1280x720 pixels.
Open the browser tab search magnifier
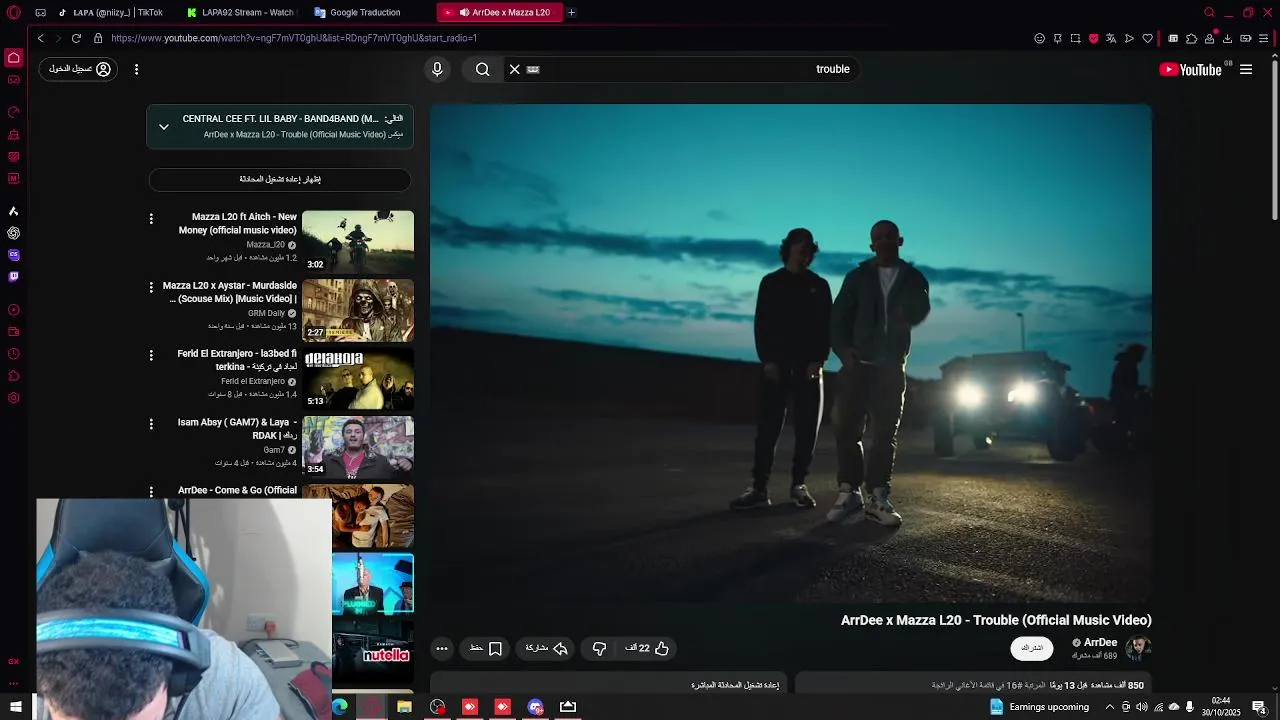point(1210,13)
